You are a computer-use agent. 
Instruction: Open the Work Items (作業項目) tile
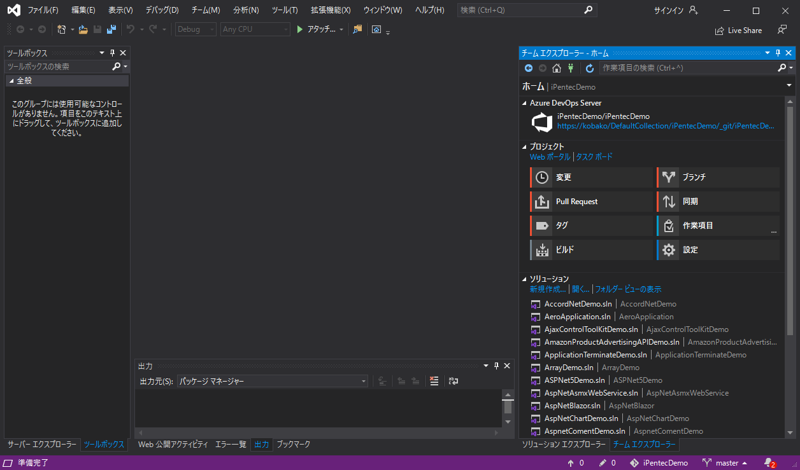[x=718, y=226]
